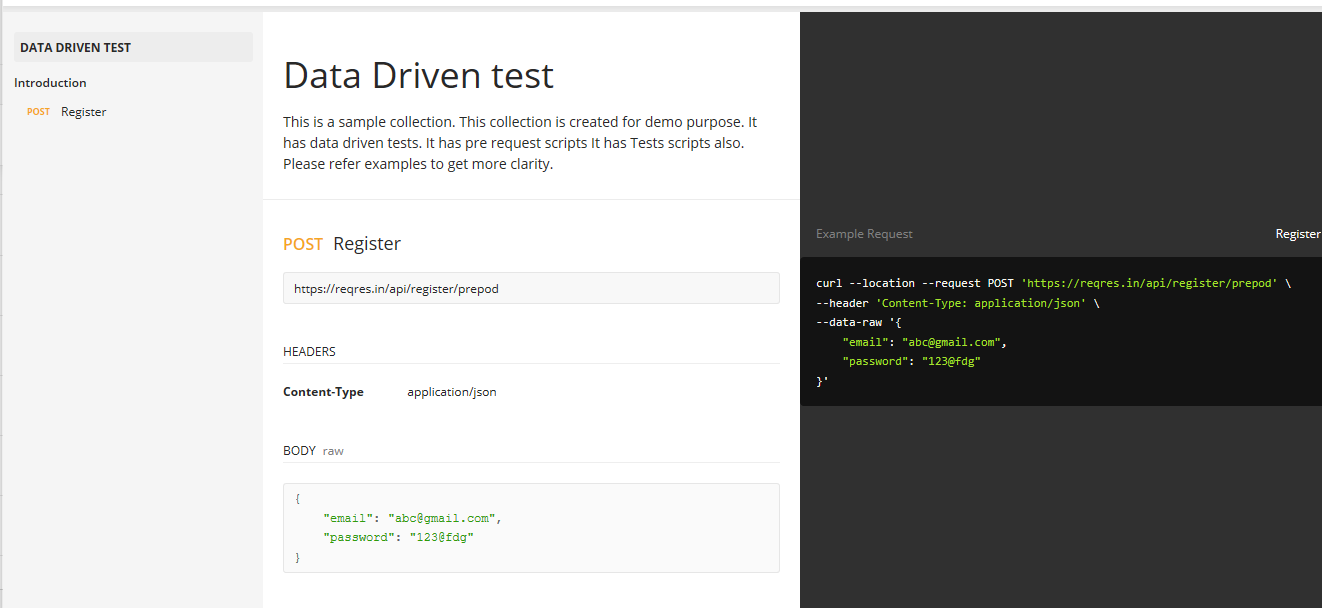Click the curl command first line
The image size is (1322, 608).
pyautogui.click(x=1053, y=283)
